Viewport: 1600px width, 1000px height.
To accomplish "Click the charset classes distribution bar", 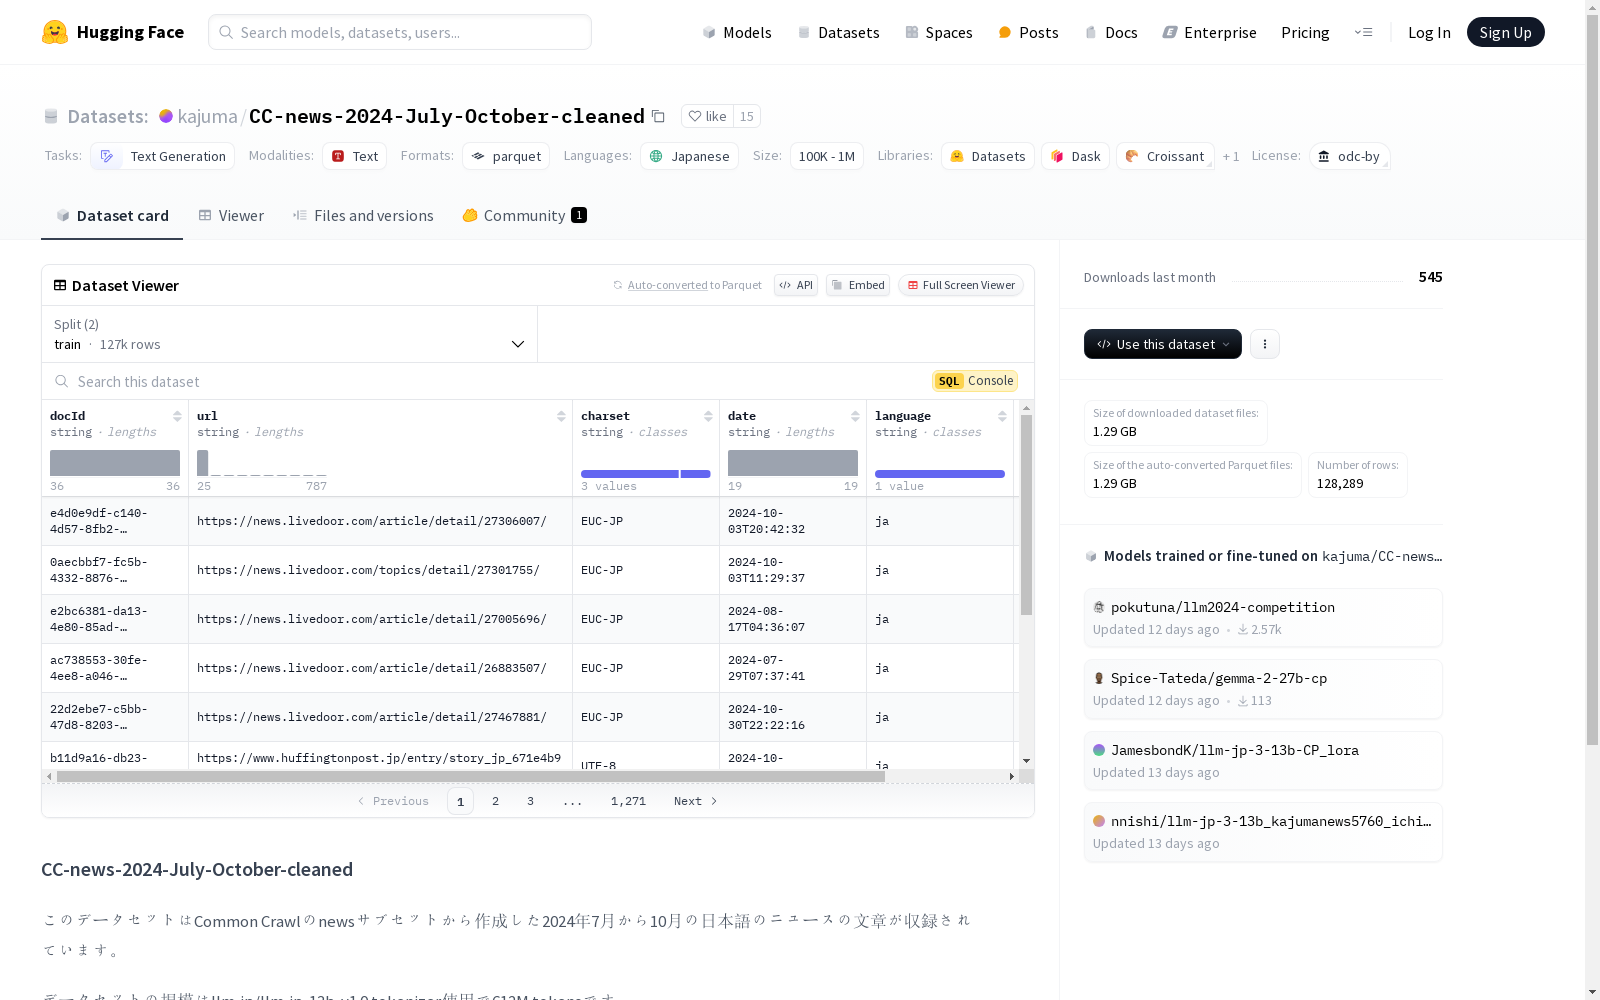I will tap(646, 474).
